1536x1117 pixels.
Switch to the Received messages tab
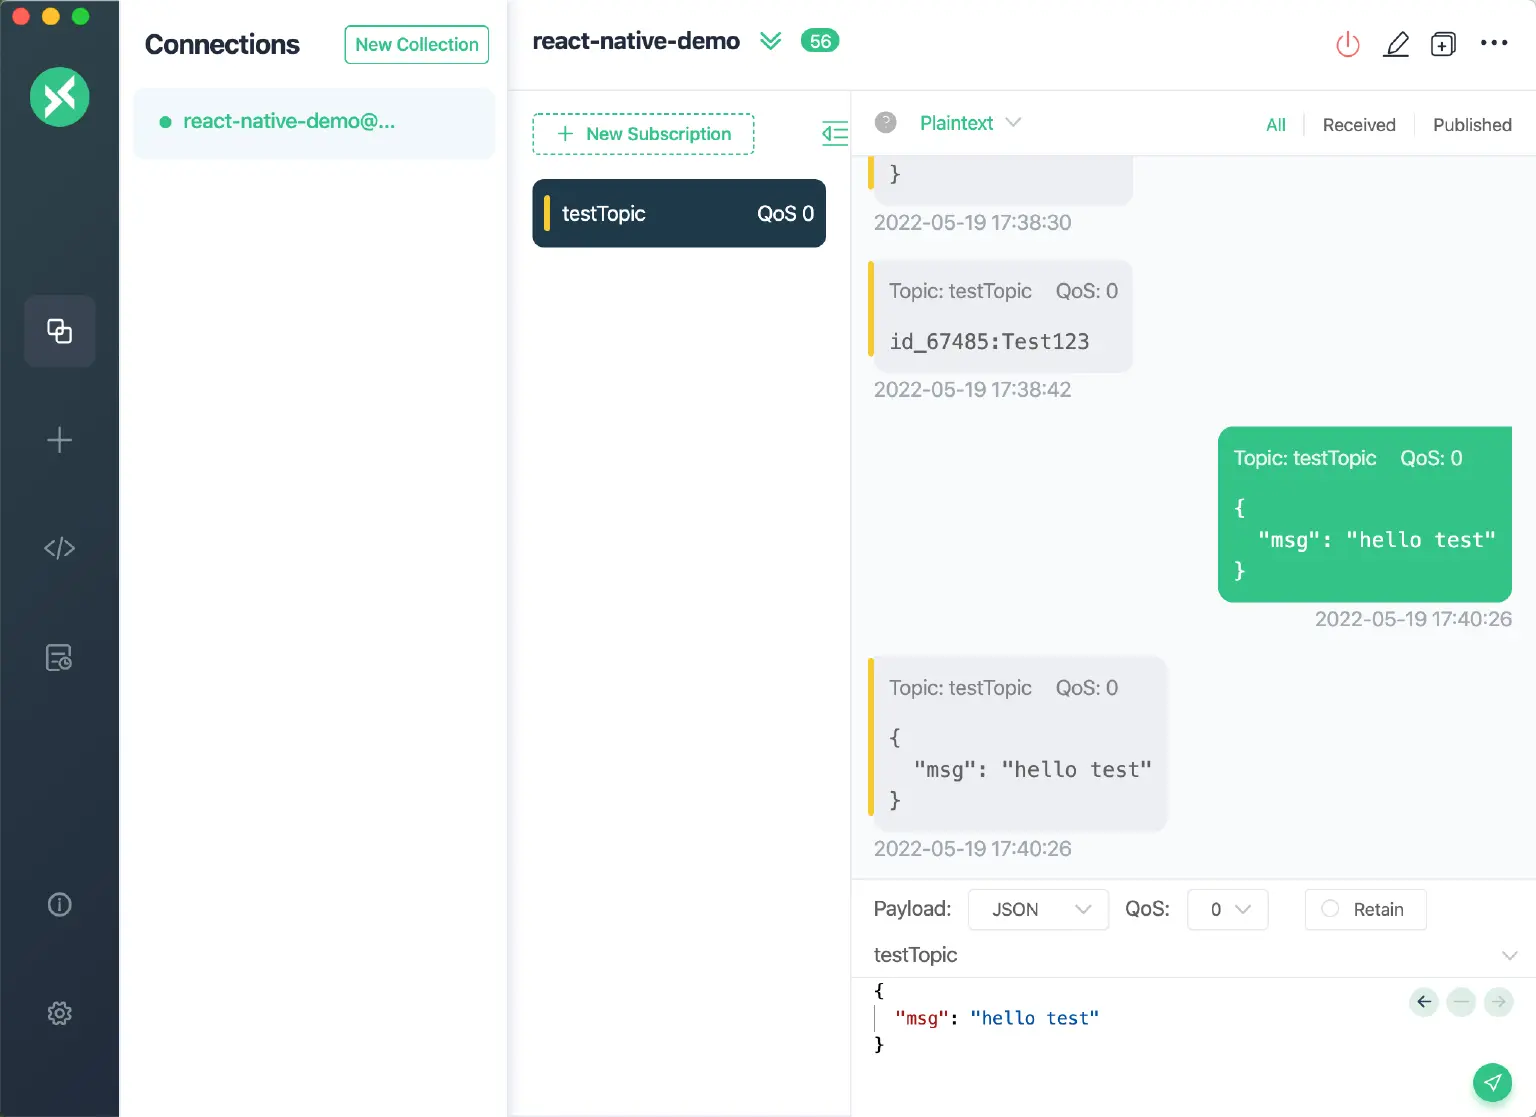tap(1359, 124)
